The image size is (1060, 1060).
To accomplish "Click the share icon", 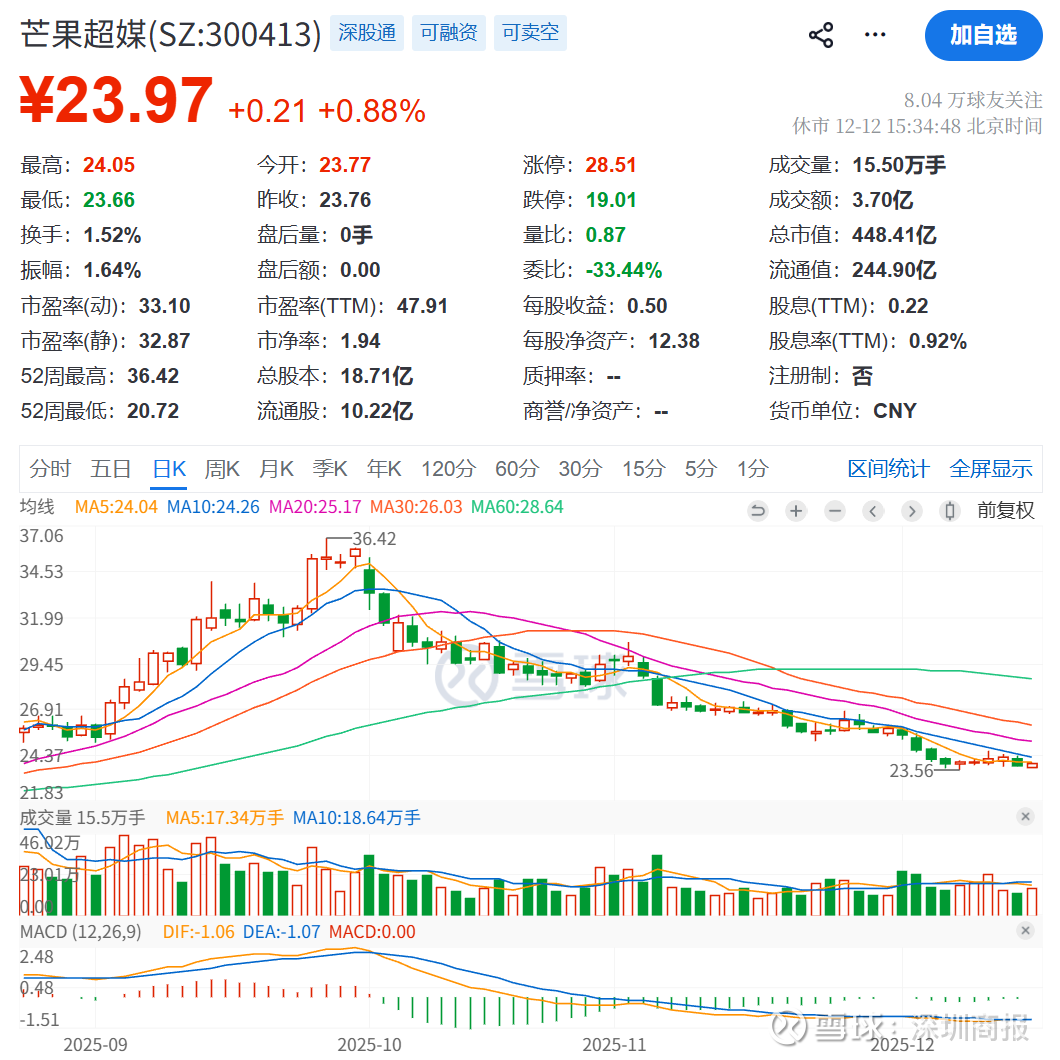I will (x=821, y=34).
